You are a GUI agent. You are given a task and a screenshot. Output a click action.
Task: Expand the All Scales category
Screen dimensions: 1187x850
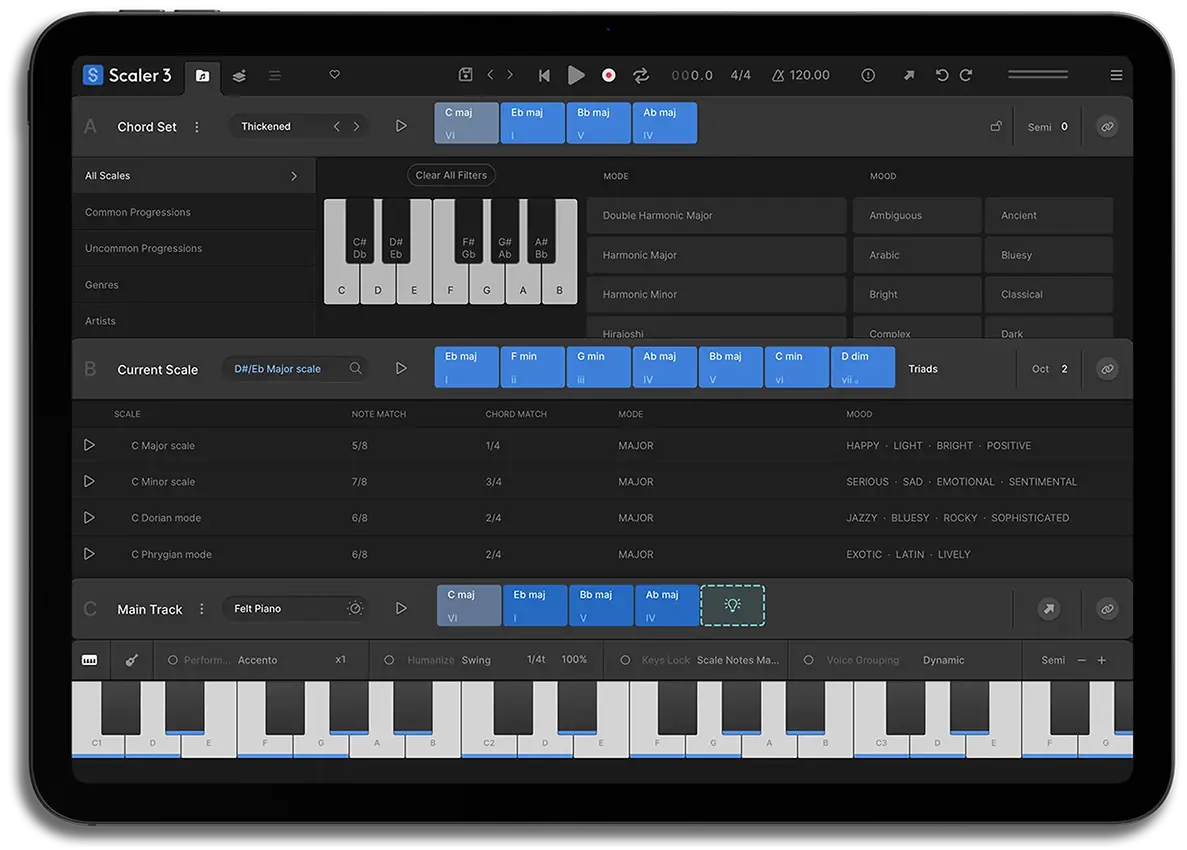coord(293,176)
